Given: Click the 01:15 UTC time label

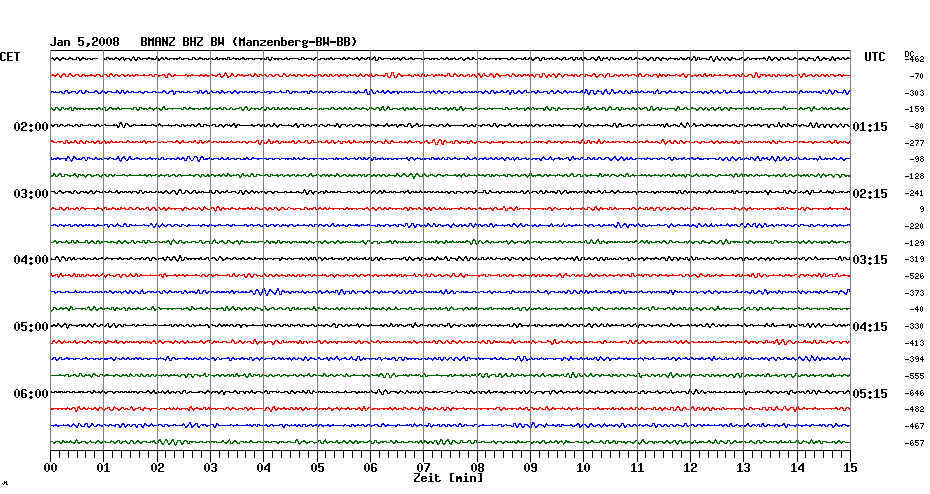Looking at the screenshot, I should [x=870, y=127].
